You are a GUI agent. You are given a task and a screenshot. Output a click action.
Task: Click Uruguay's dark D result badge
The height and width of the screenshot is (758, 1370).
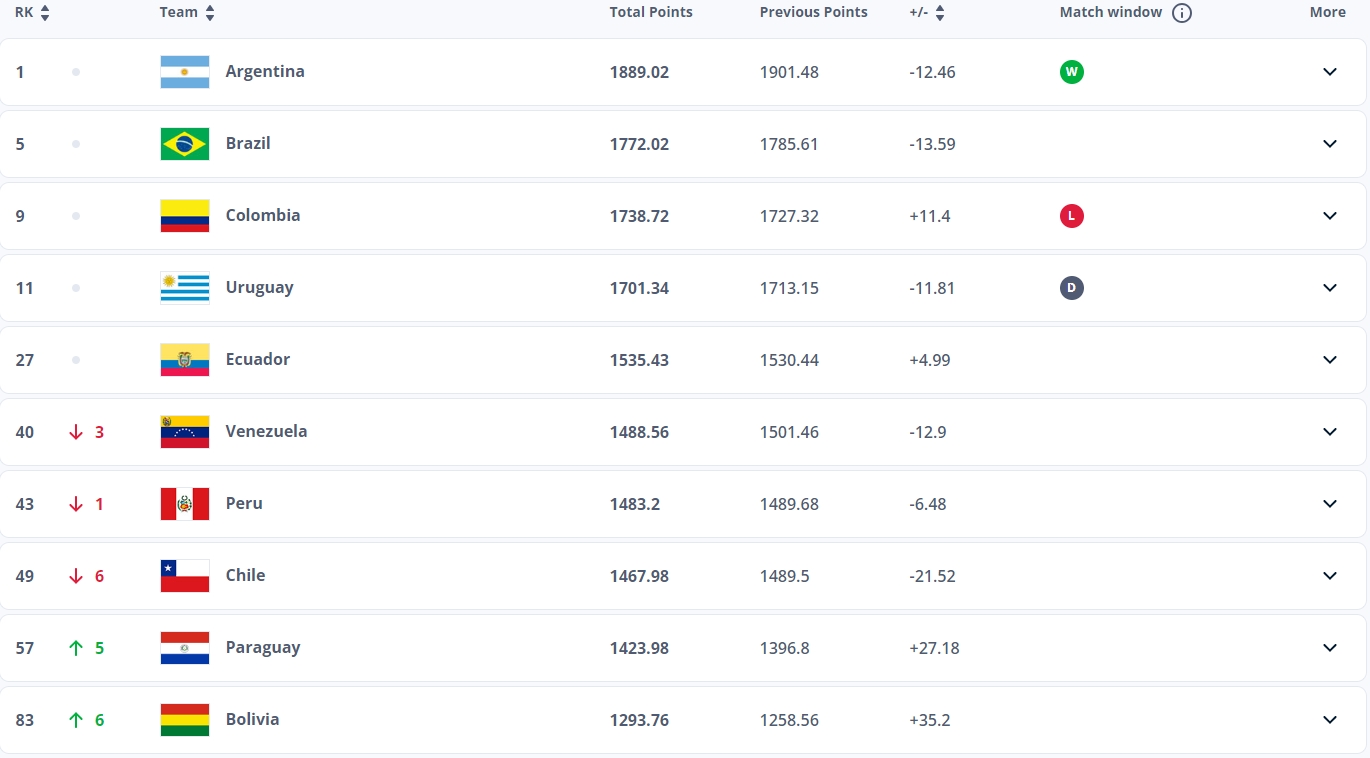pos(1072,288)
